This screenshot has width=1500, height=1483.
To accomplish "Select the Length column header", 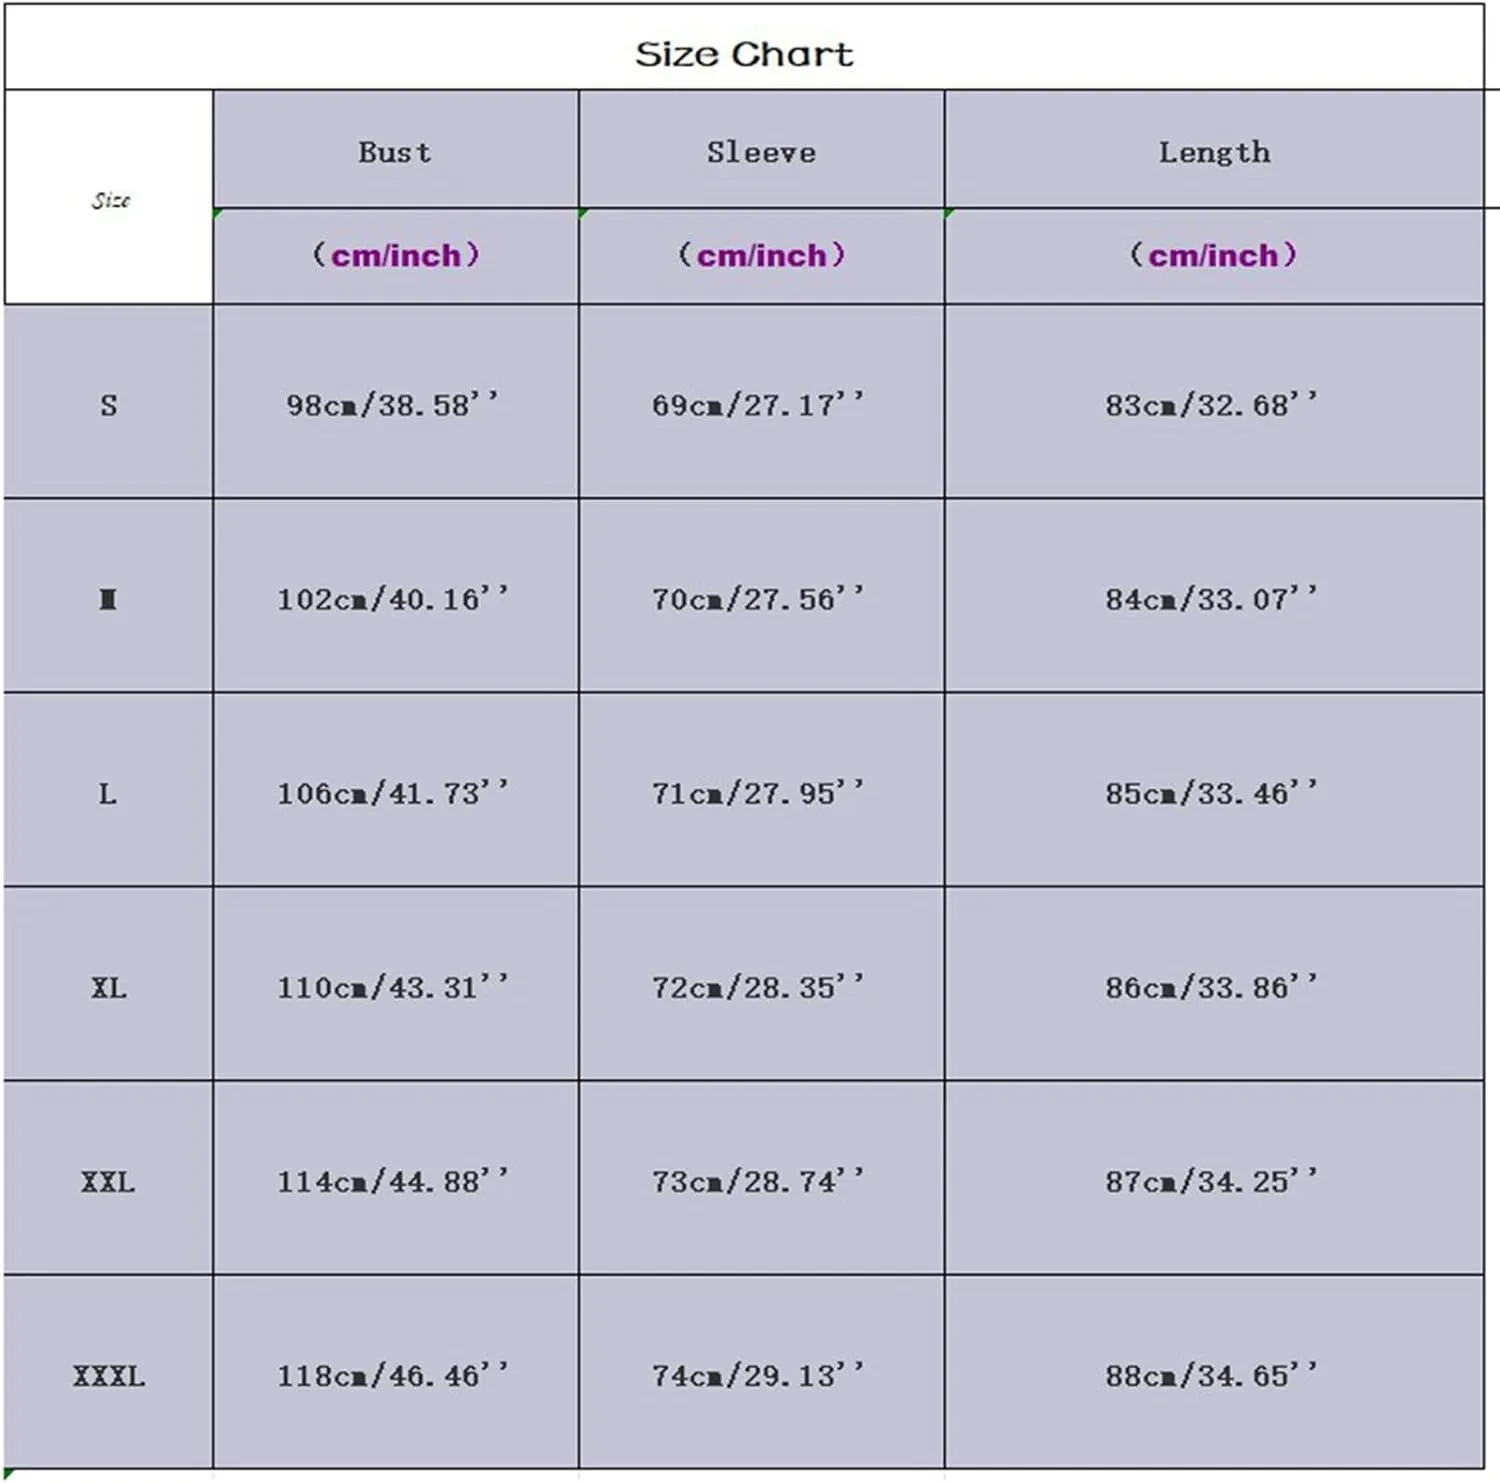I will (1214, 150).
